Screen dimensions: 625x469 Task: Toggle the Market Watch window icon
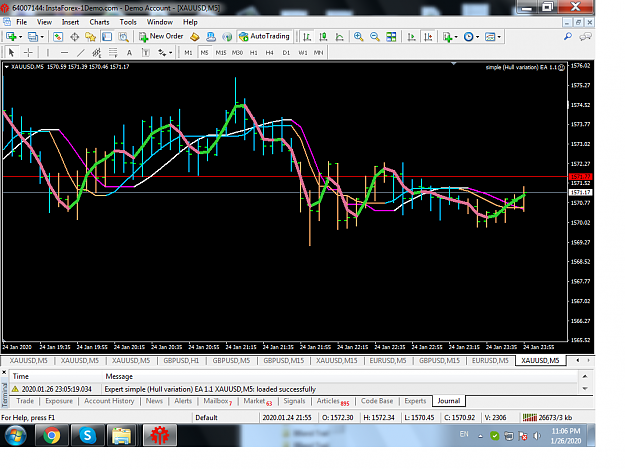click(x=58, y=37)
